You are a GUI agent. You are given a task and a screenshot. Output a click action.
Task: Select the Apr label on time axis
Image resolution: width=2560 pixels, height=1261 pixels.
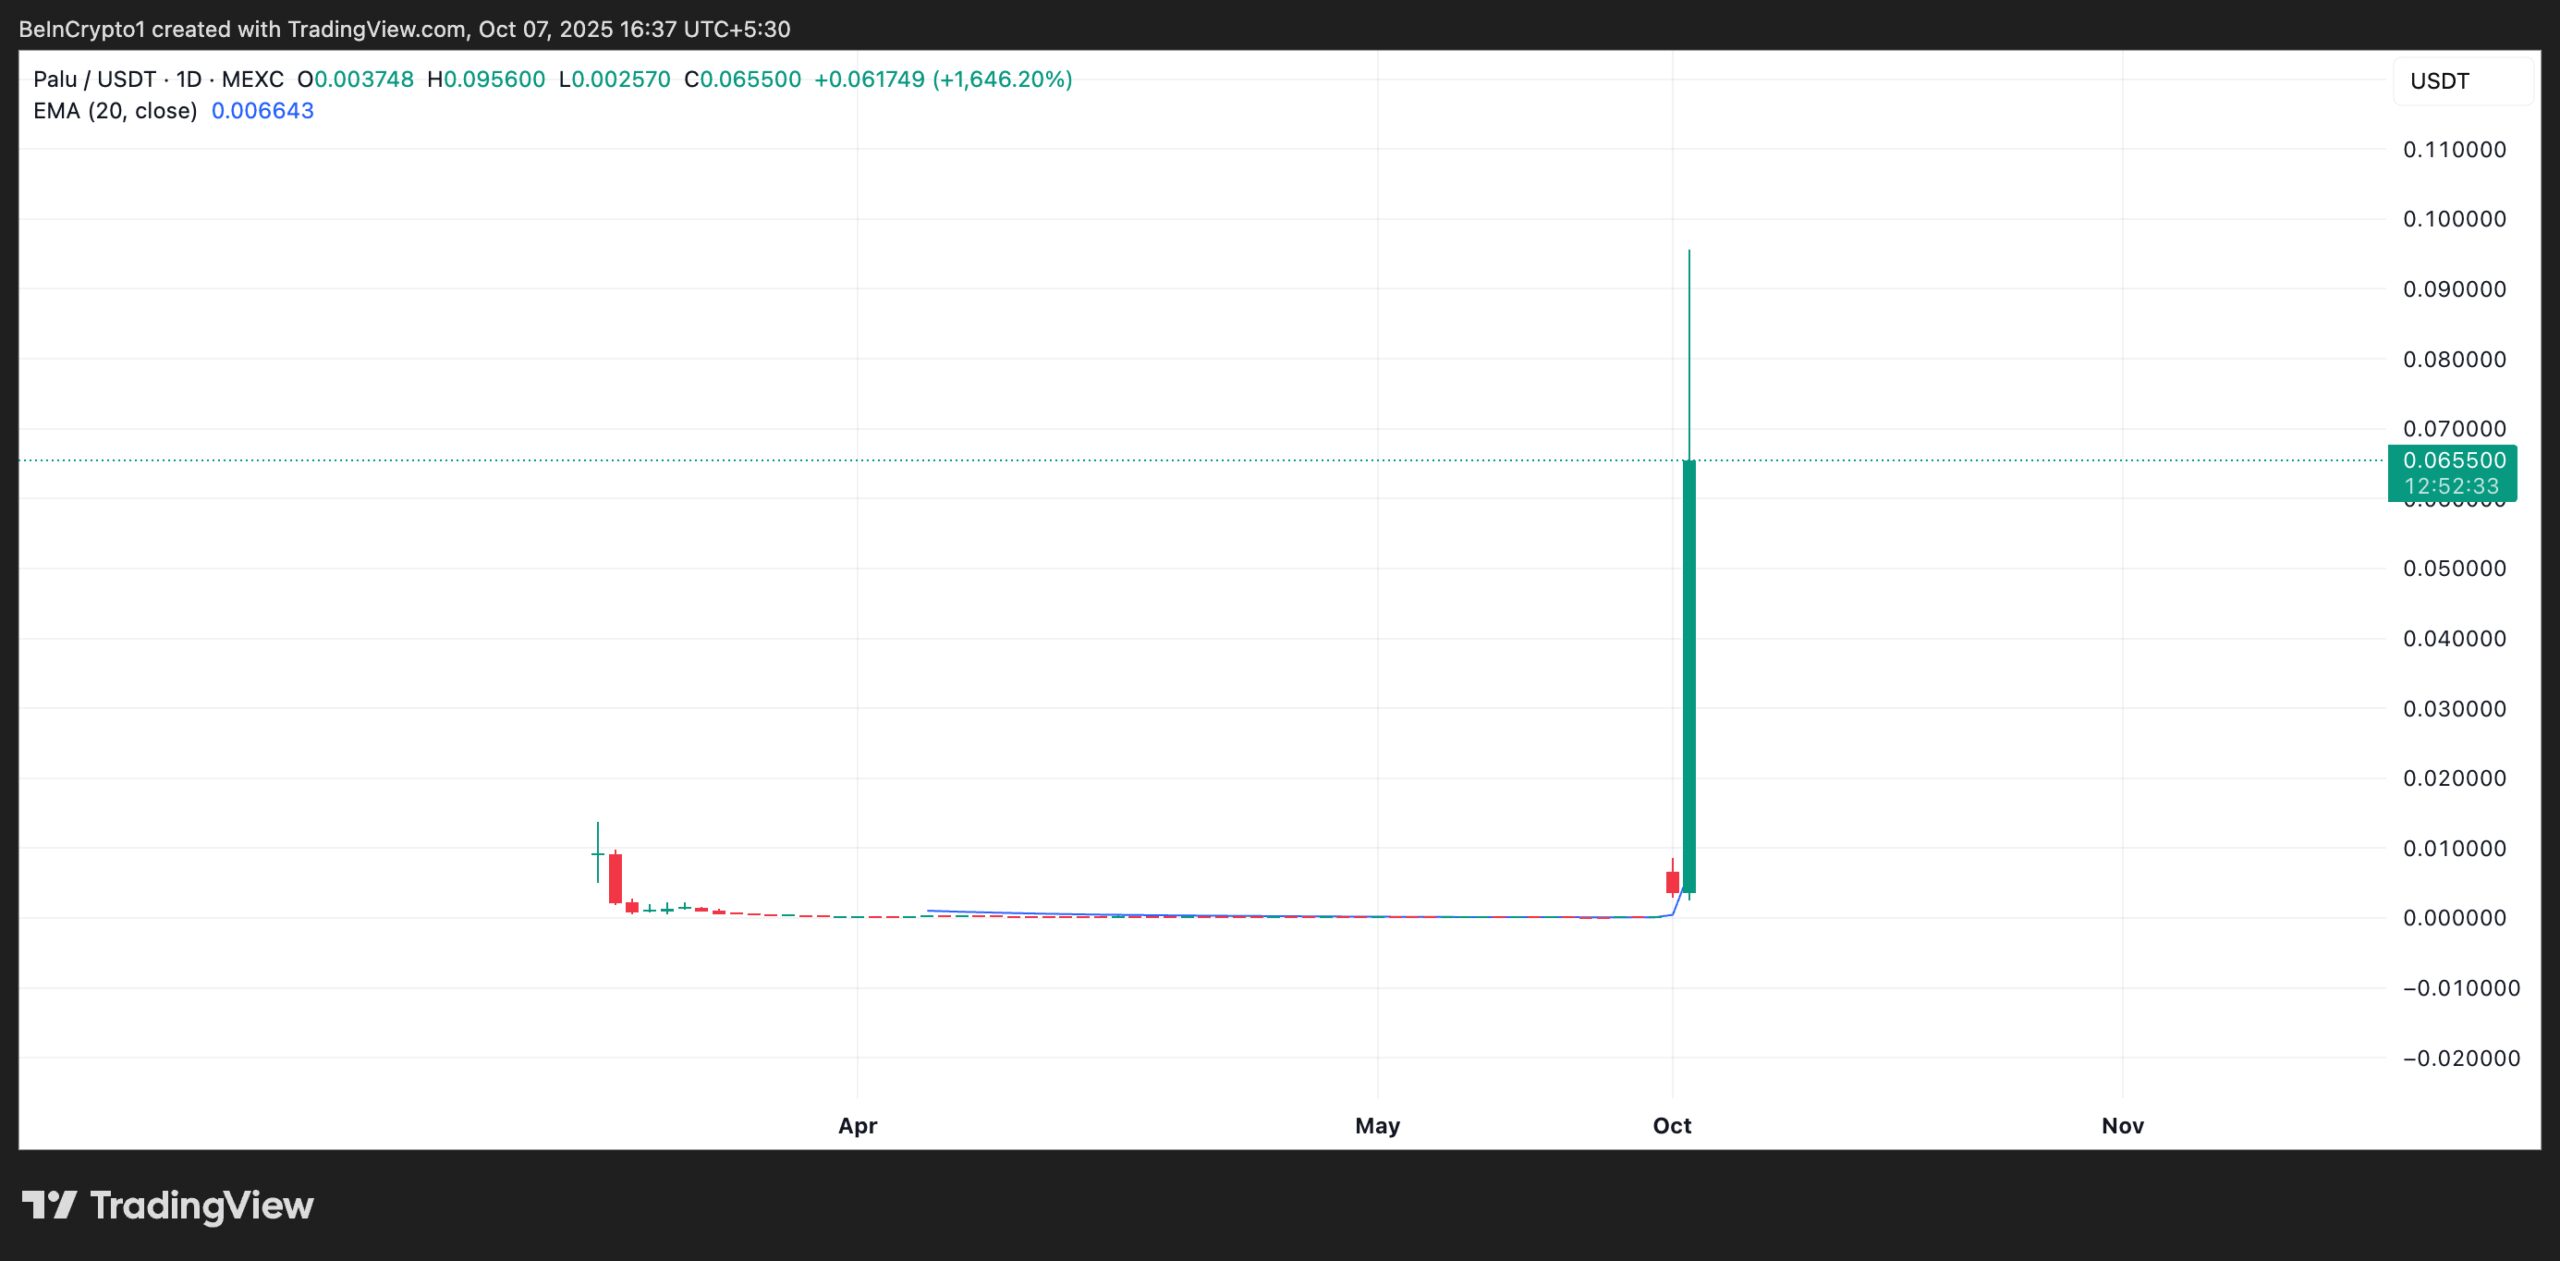[x=857, y=1125]
